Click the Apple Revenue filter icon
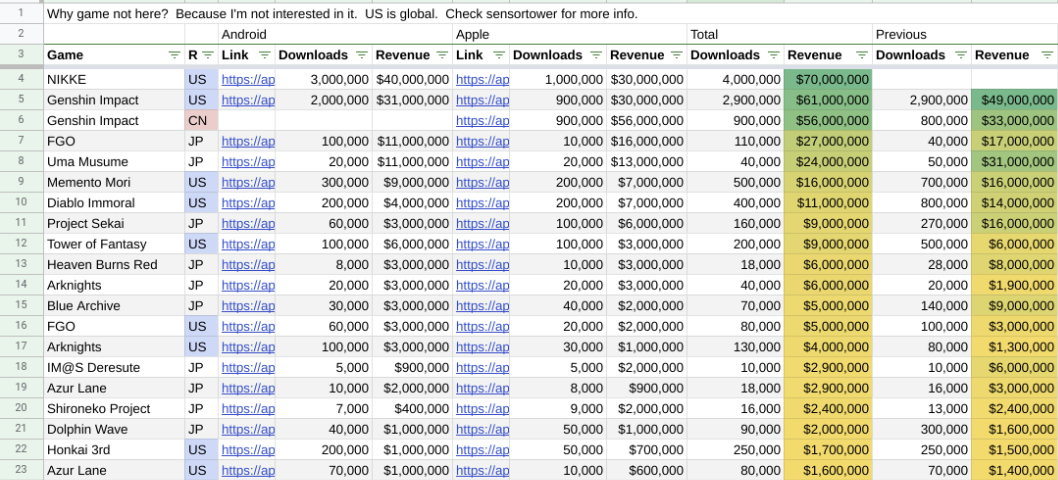The image size is (1058, 480). coord(675,55)
